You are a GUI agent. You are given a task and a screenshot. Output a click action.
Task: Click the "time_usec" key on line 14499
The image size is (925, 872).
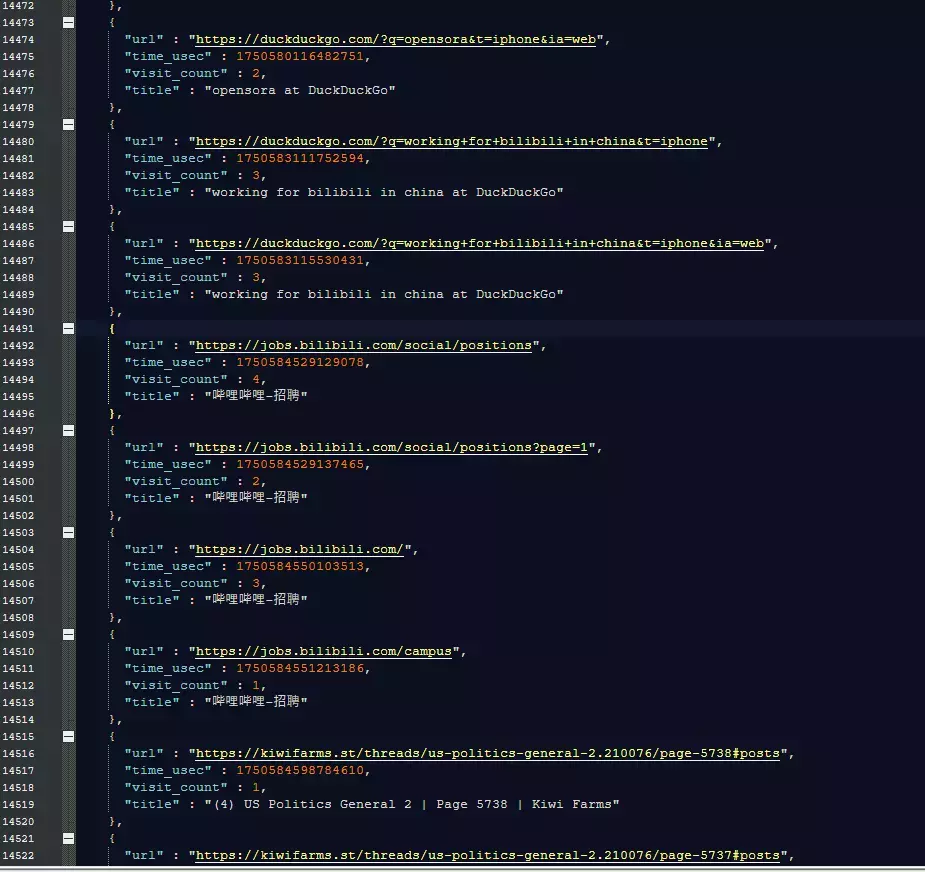click(x=168, y=465)
